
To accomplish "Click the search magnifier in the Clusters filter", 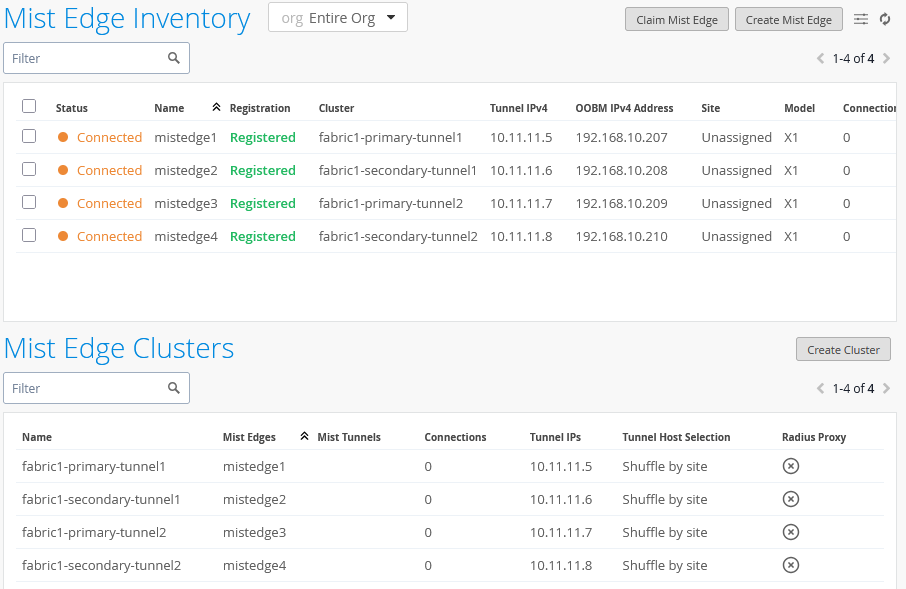I will (x=174, y=388).
